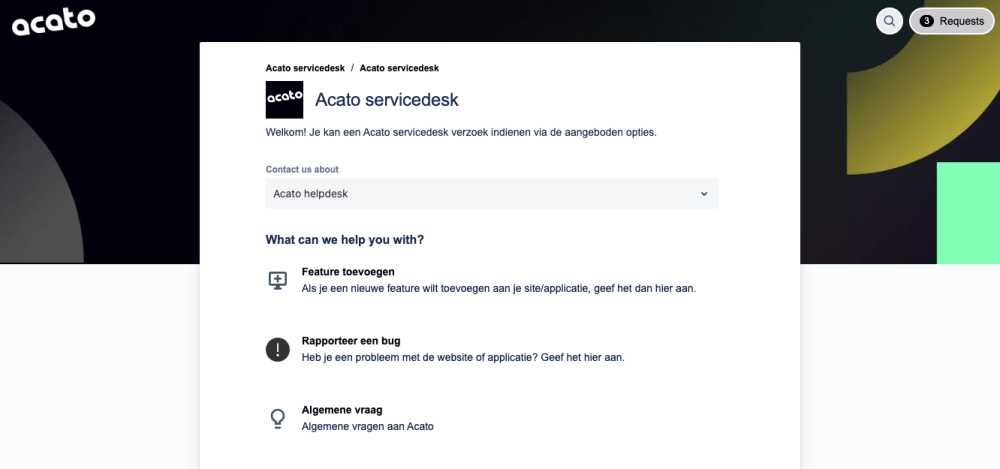
Task: Open the Contact us about dropdown
Action: point(492,193)
